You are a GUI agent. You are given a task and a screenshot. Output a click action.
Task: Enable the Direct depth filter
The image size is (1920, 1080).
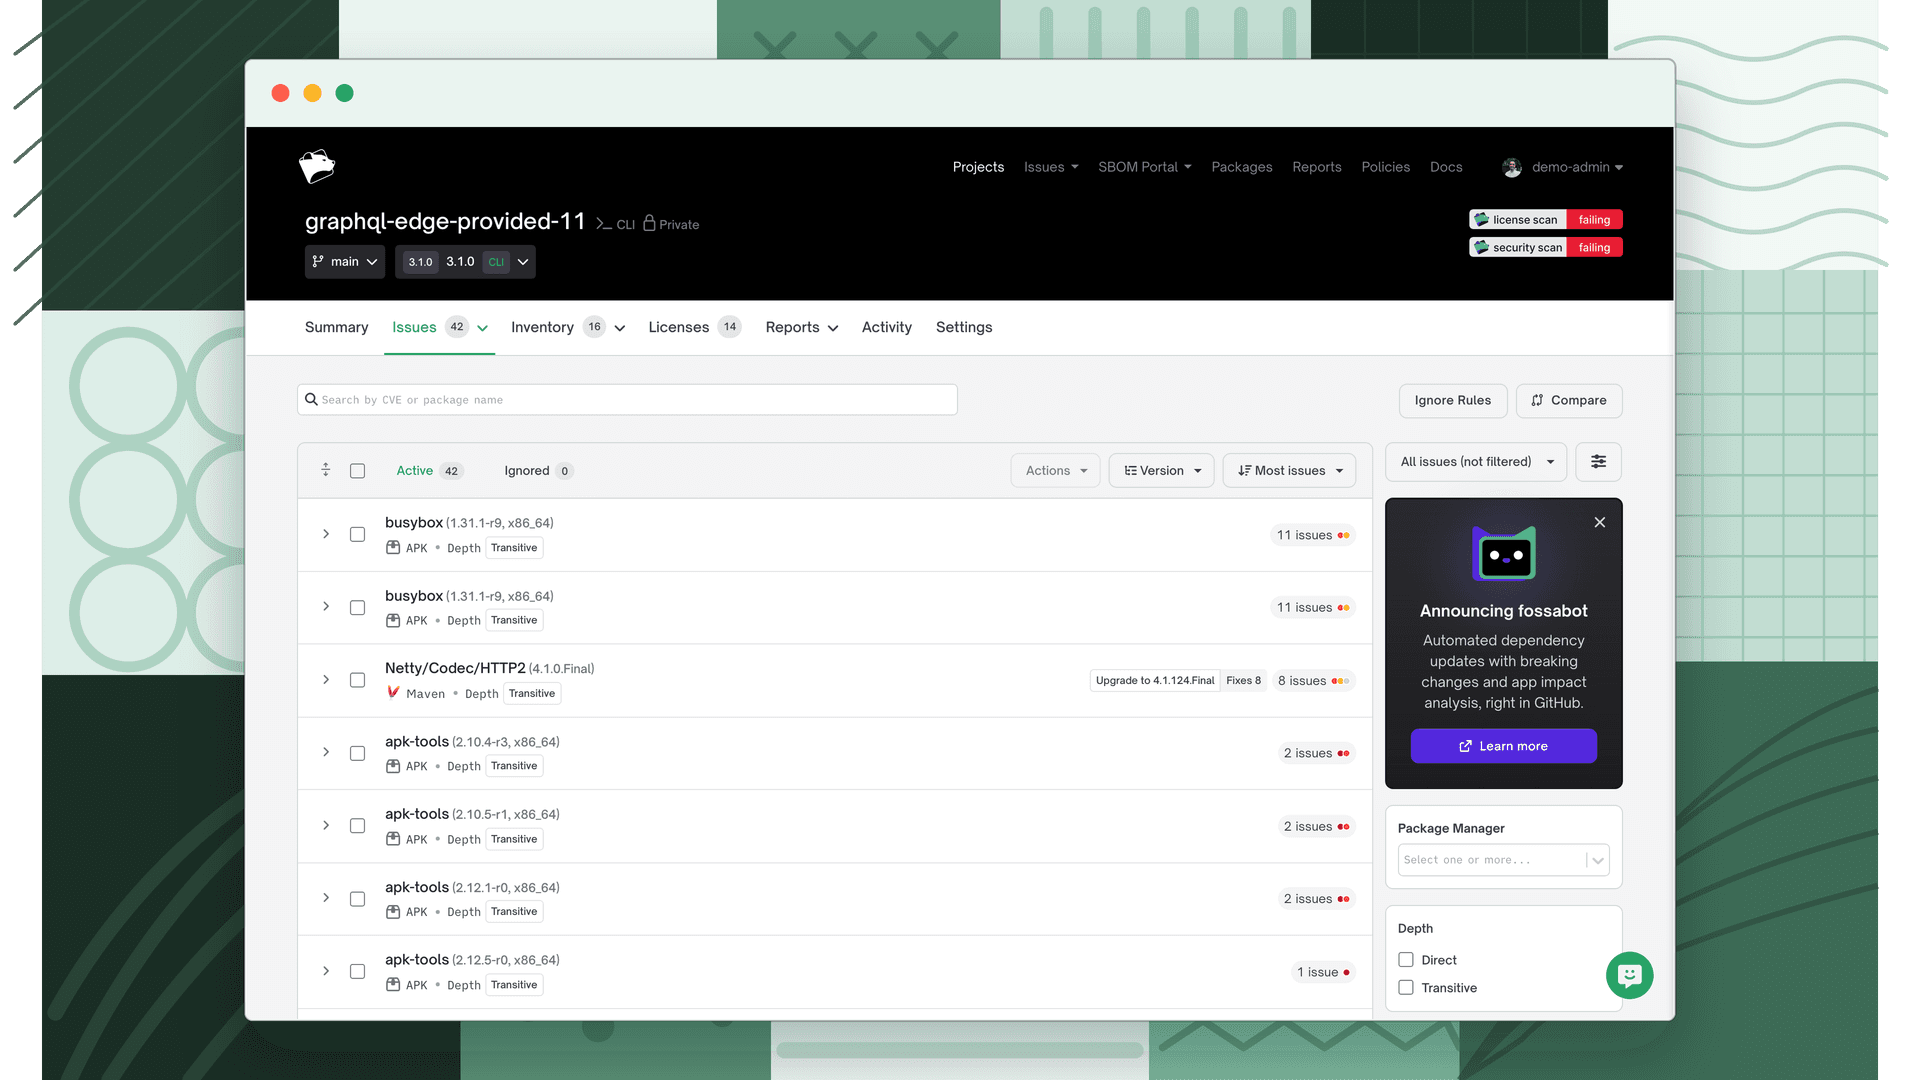1406,960
